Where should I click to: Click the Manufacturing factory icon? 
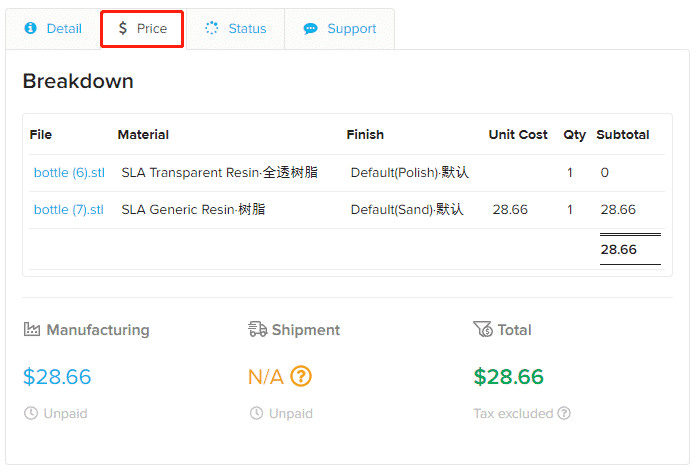click(x=32, y=329)
